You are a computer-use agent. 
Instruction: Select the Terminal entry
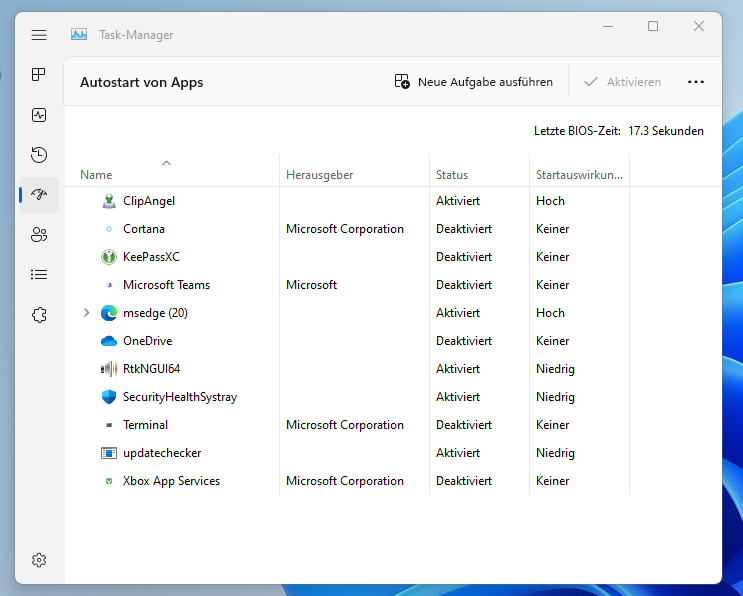[145, 425]
